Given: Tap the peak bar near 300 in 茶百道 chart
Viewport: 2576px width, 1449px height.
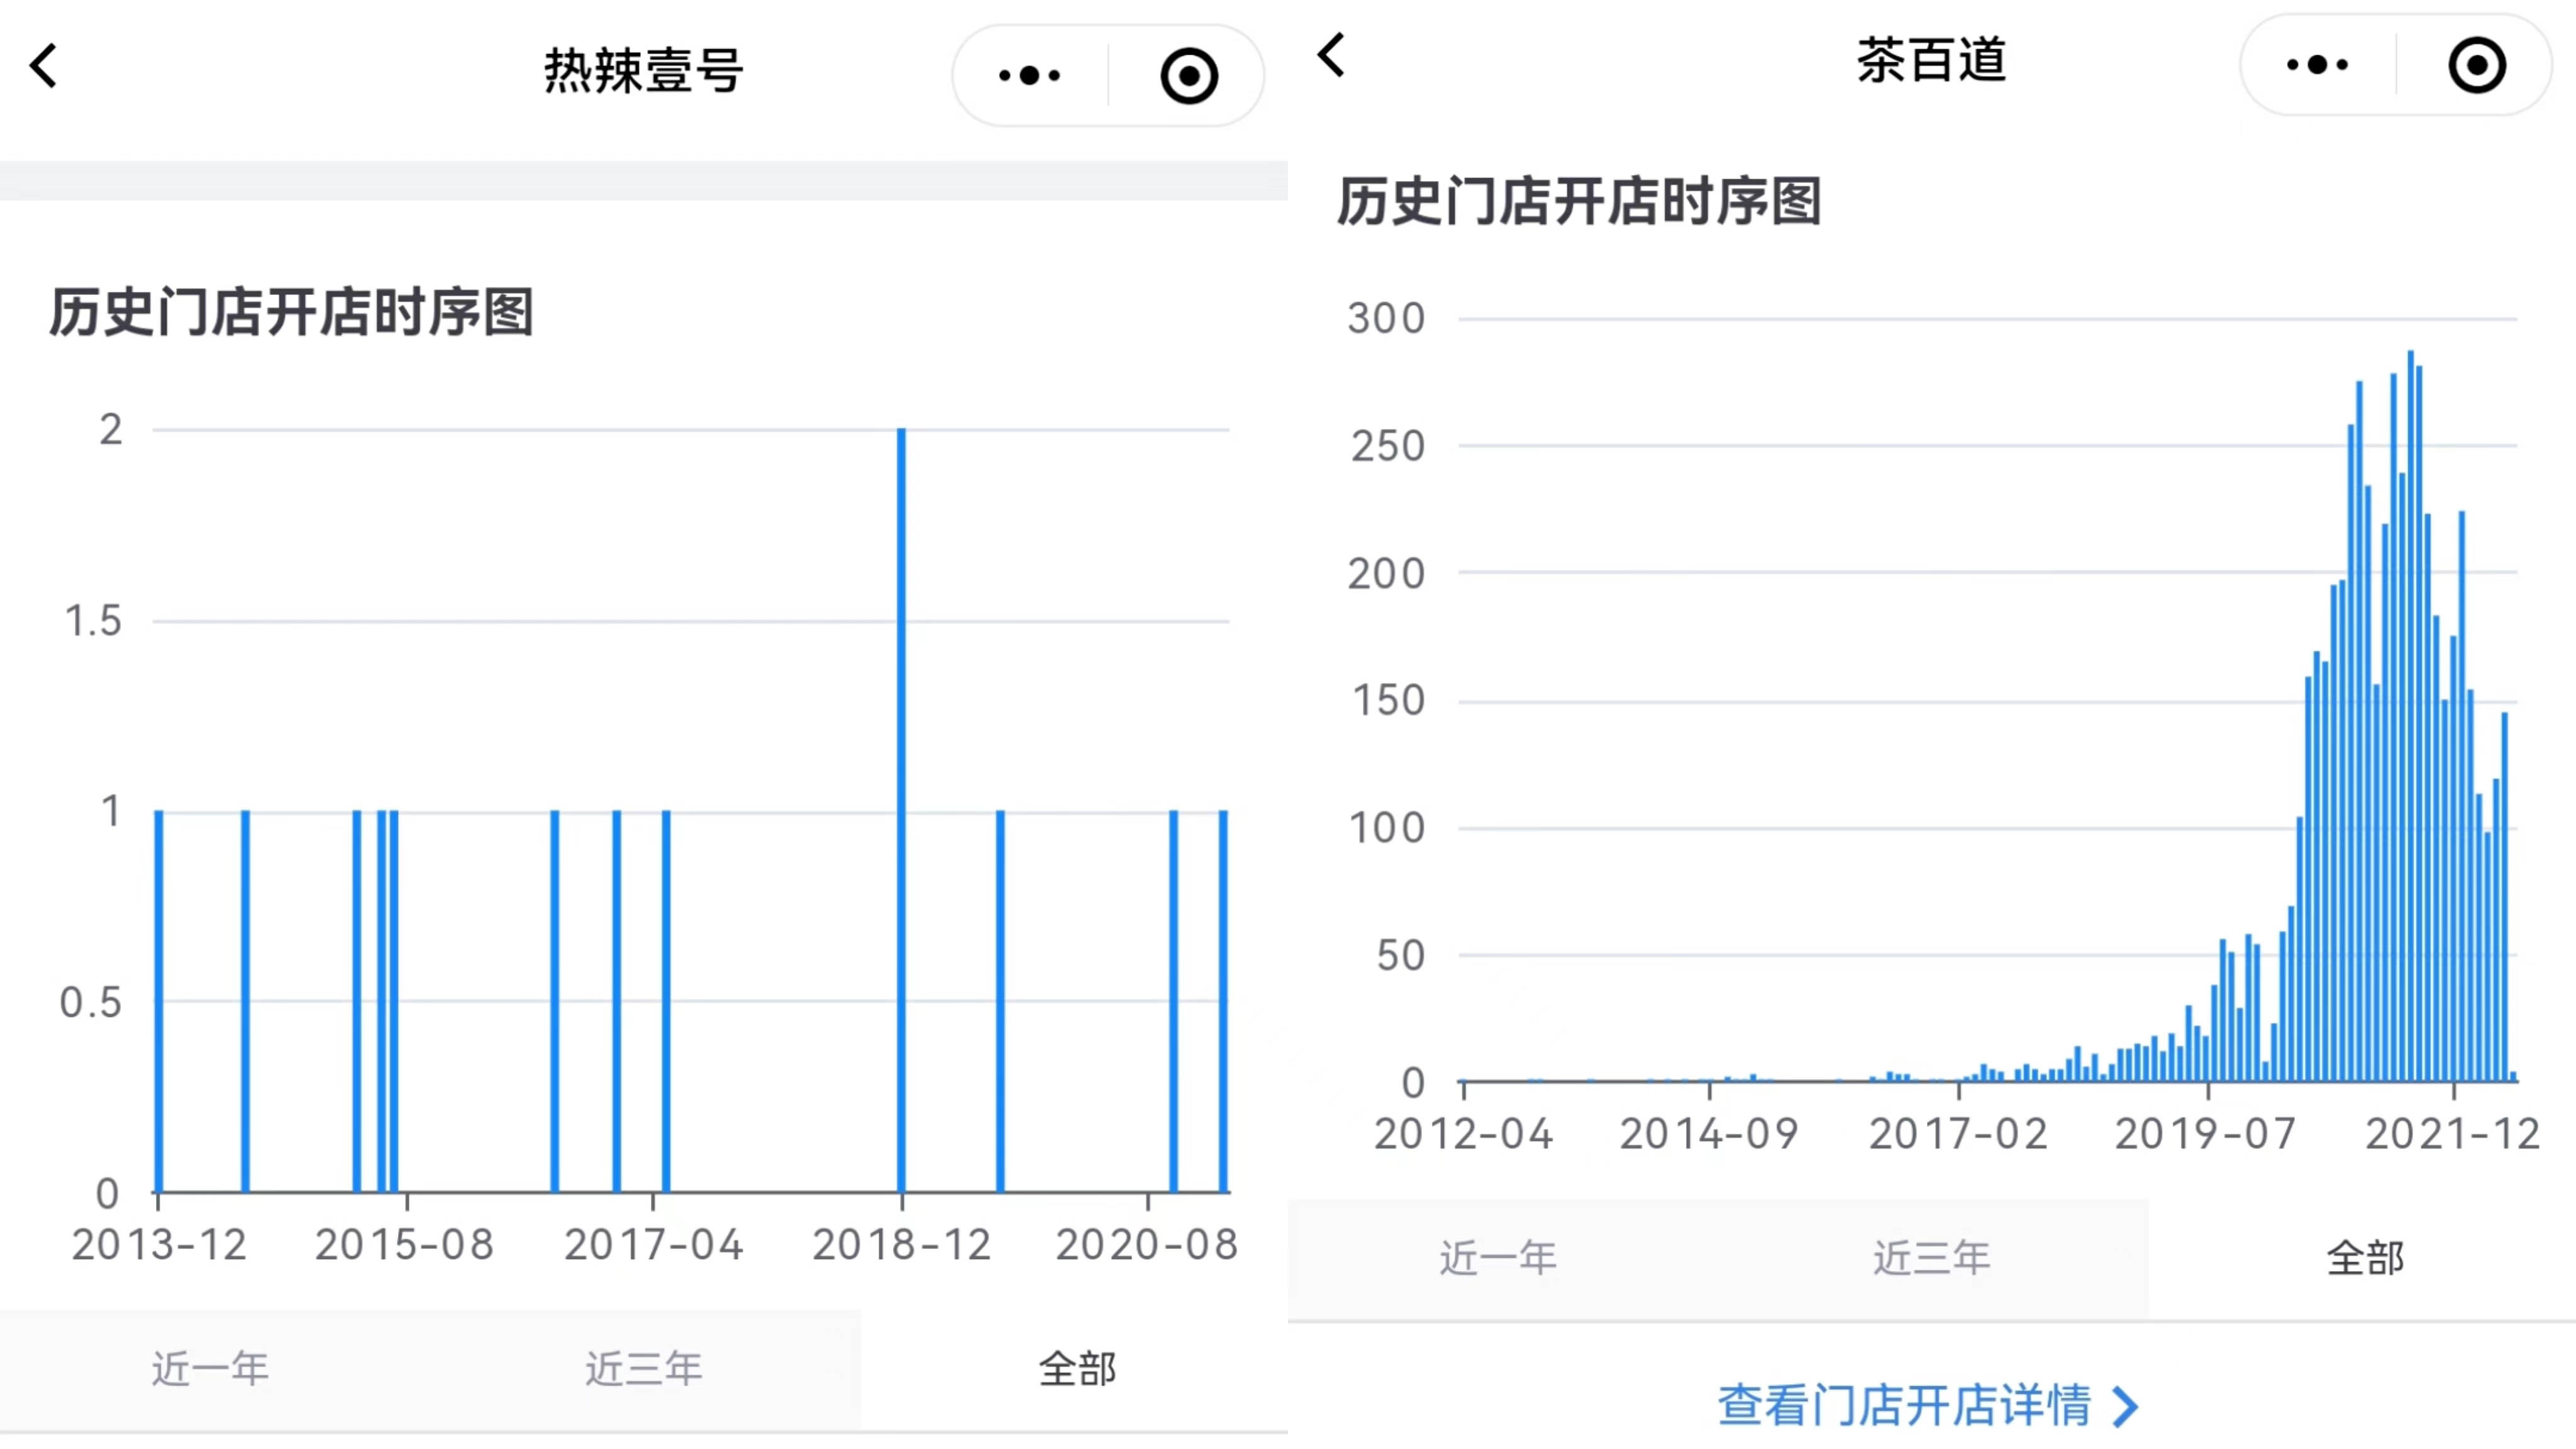Looking at the screenshot, I should (x=2411, y=716).
